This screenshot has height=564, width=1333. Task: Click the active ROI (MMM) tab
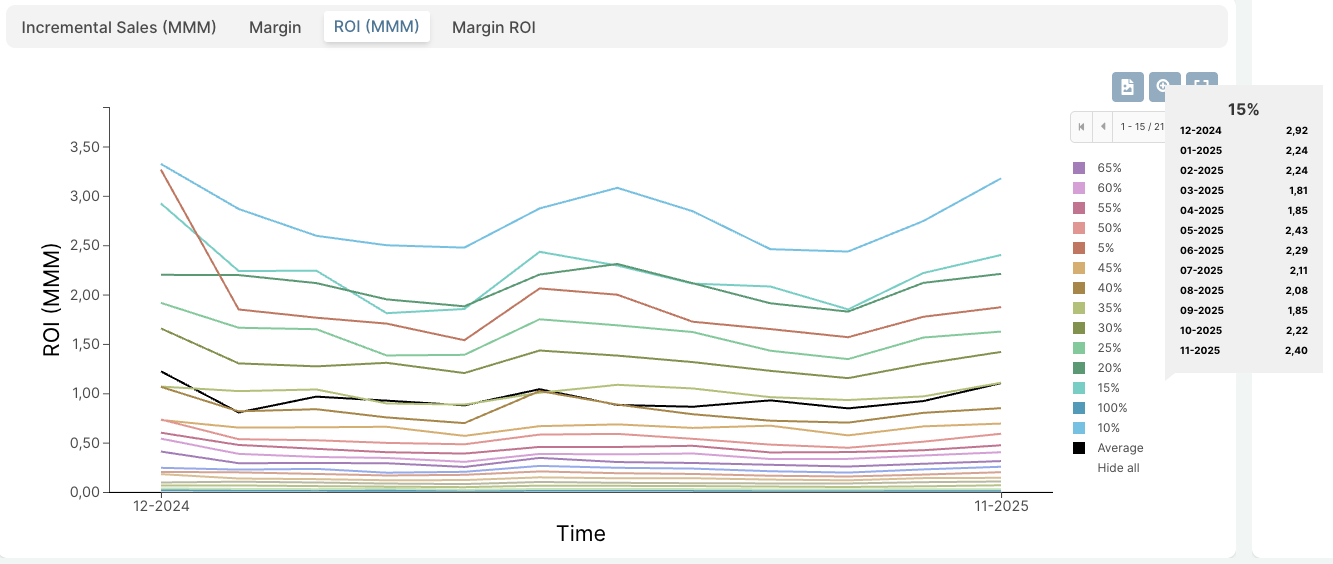377,27
